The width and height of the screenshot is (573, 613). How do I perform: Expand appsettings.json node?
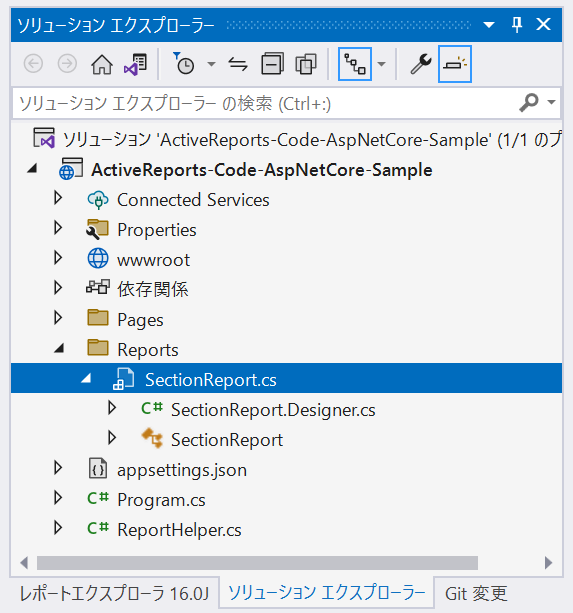(x=58, y=468)
